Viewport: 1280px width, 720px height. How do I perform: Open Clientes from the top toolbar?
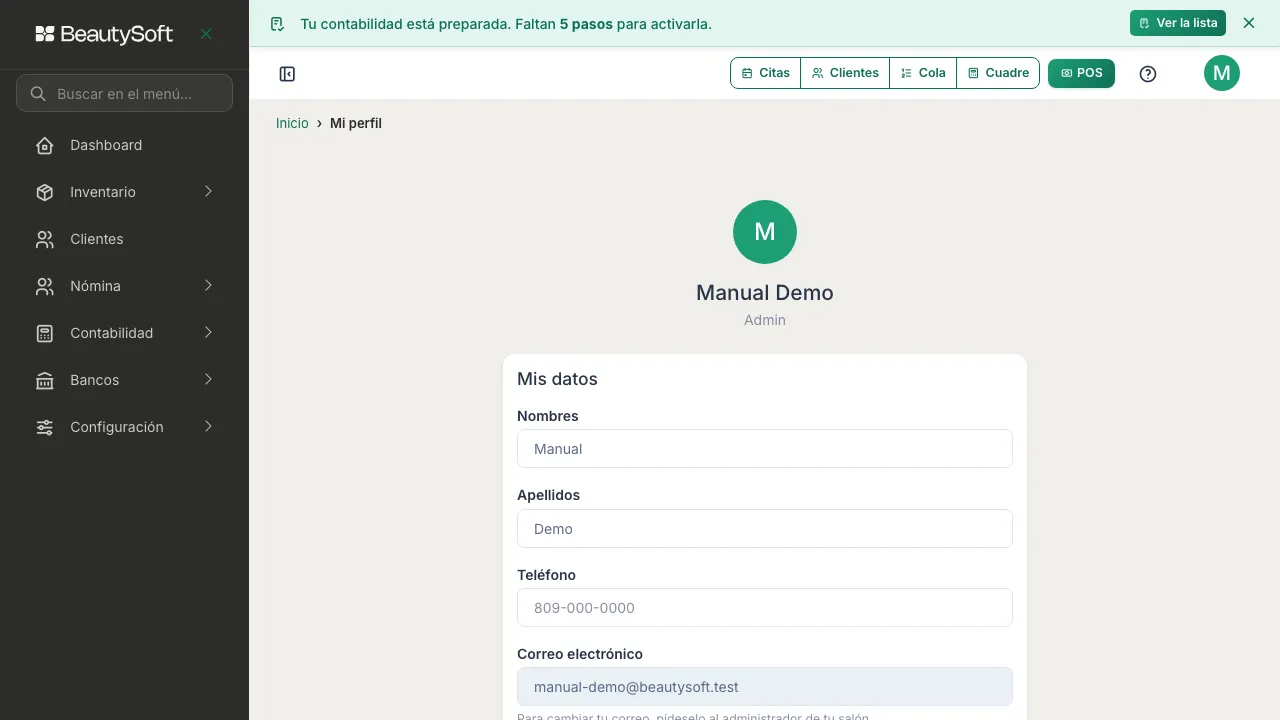tap(845, 73)
